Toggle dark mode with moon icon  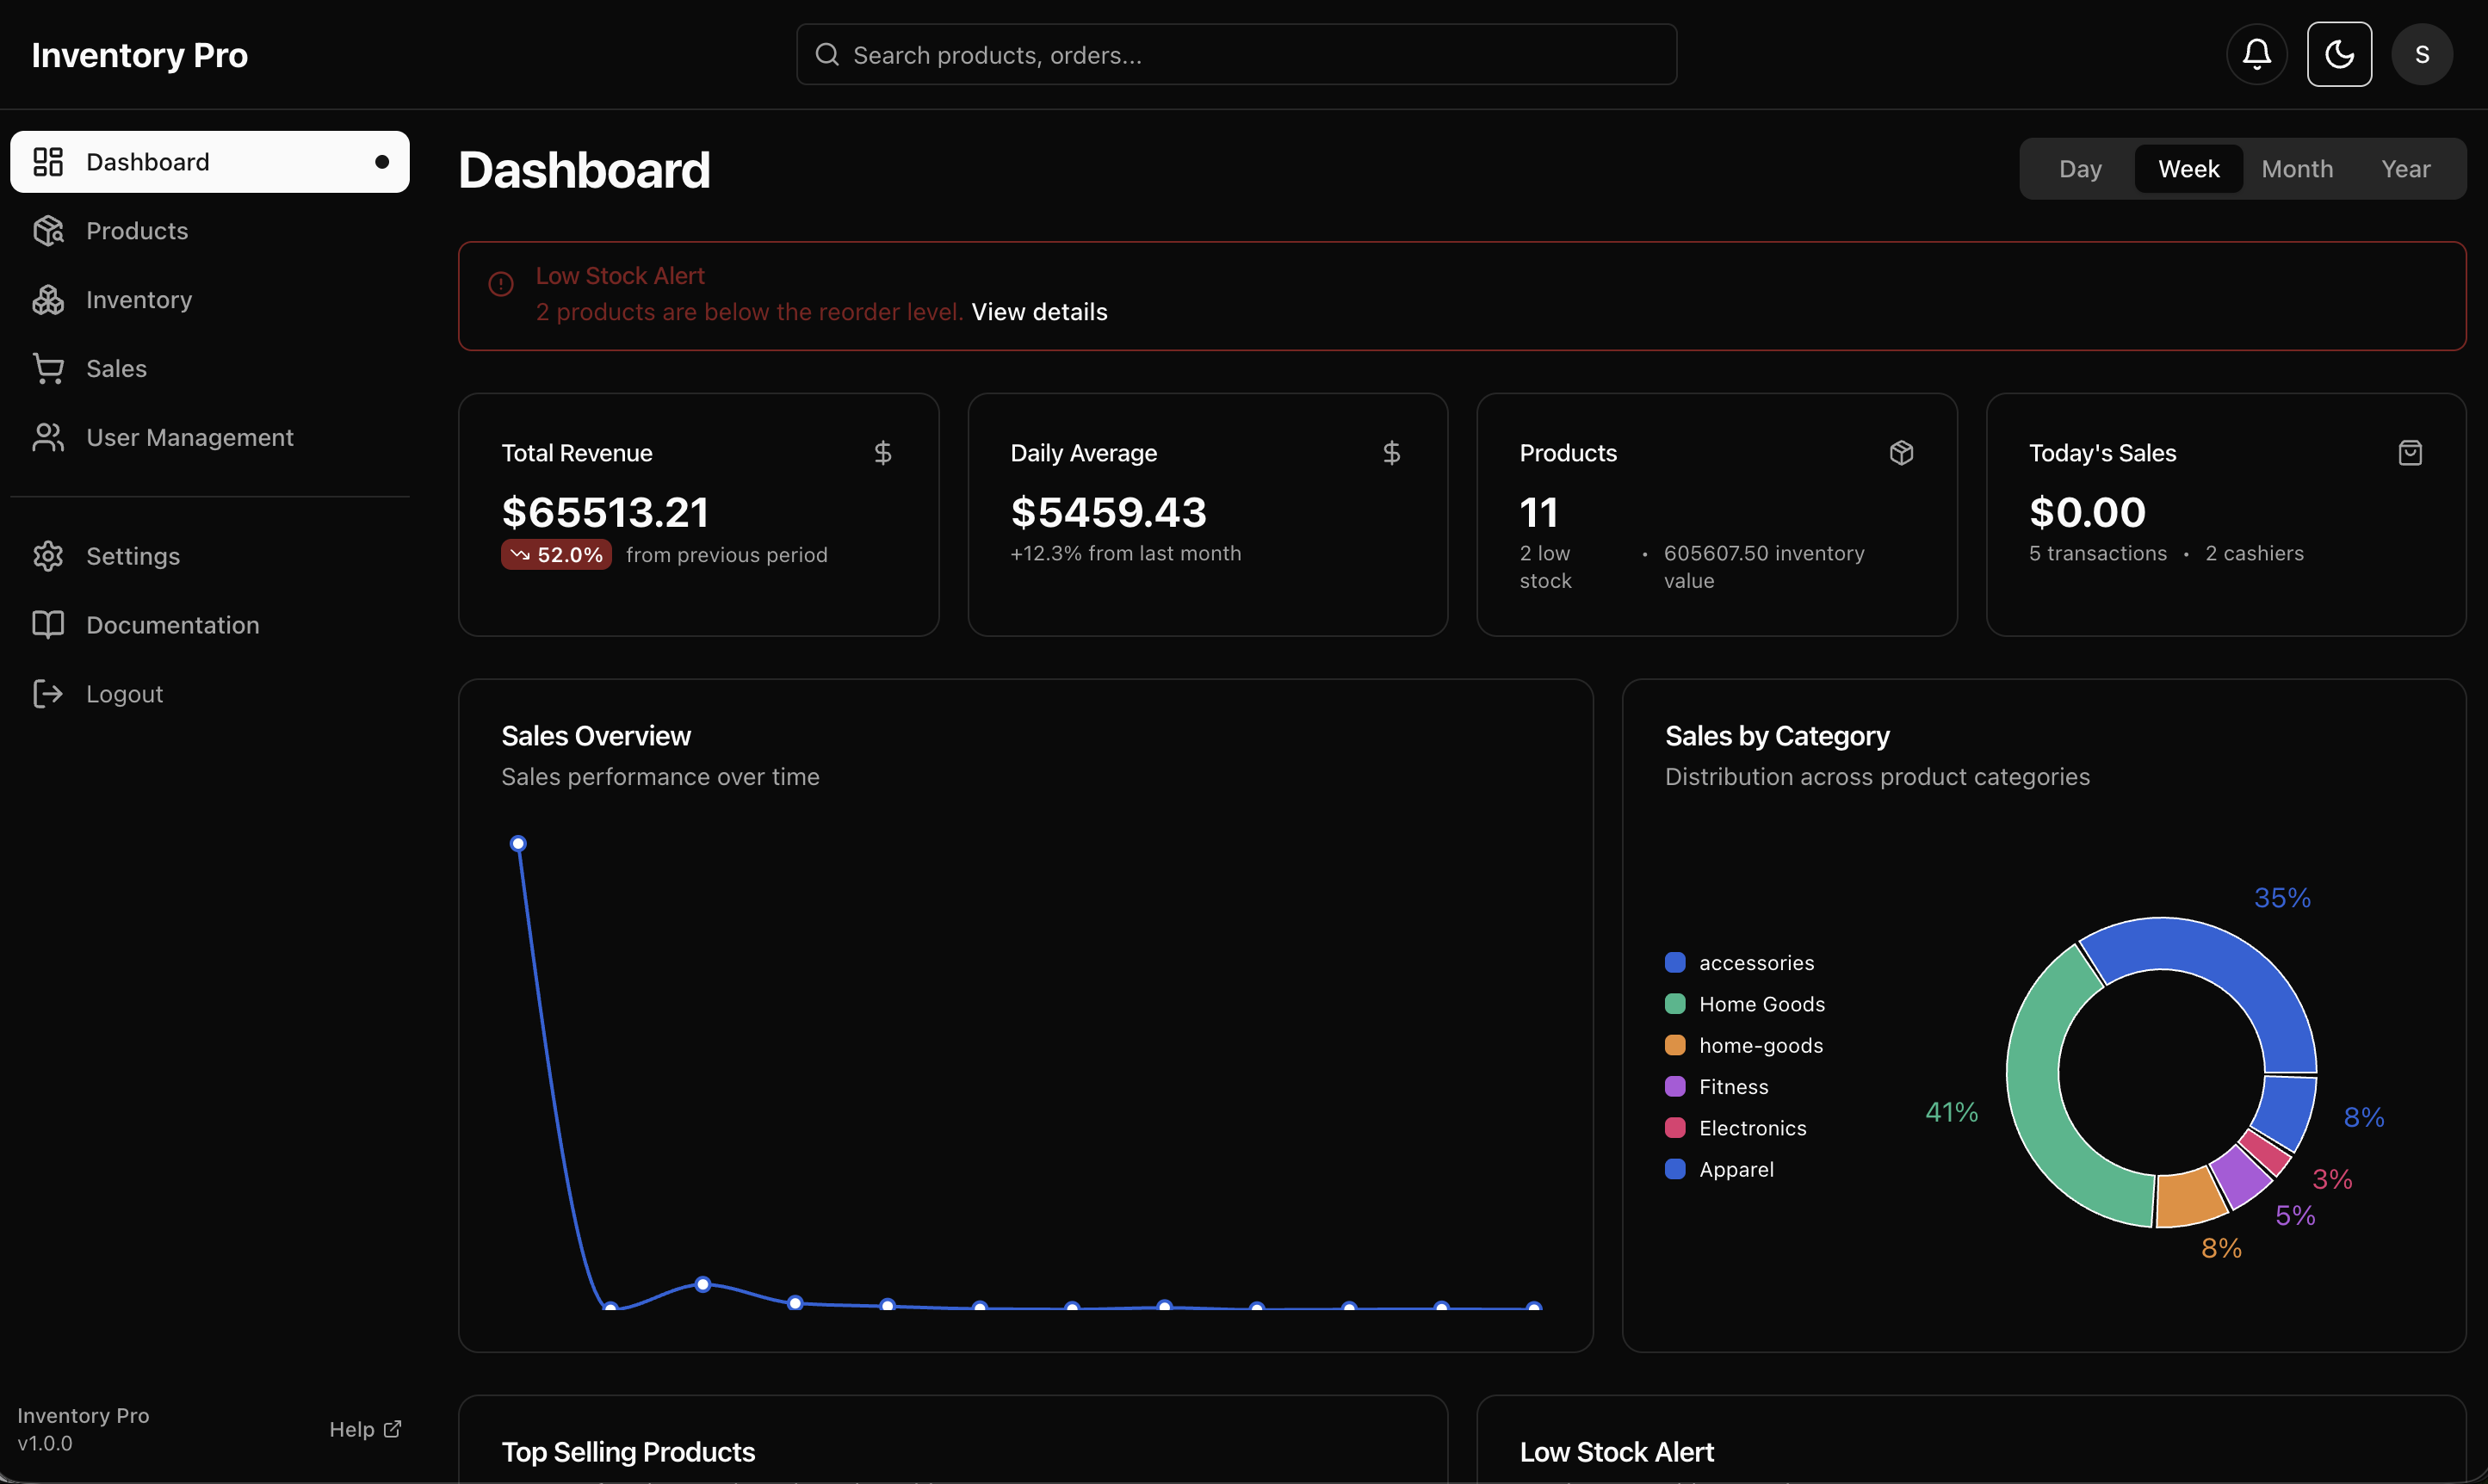[2339, 54]
